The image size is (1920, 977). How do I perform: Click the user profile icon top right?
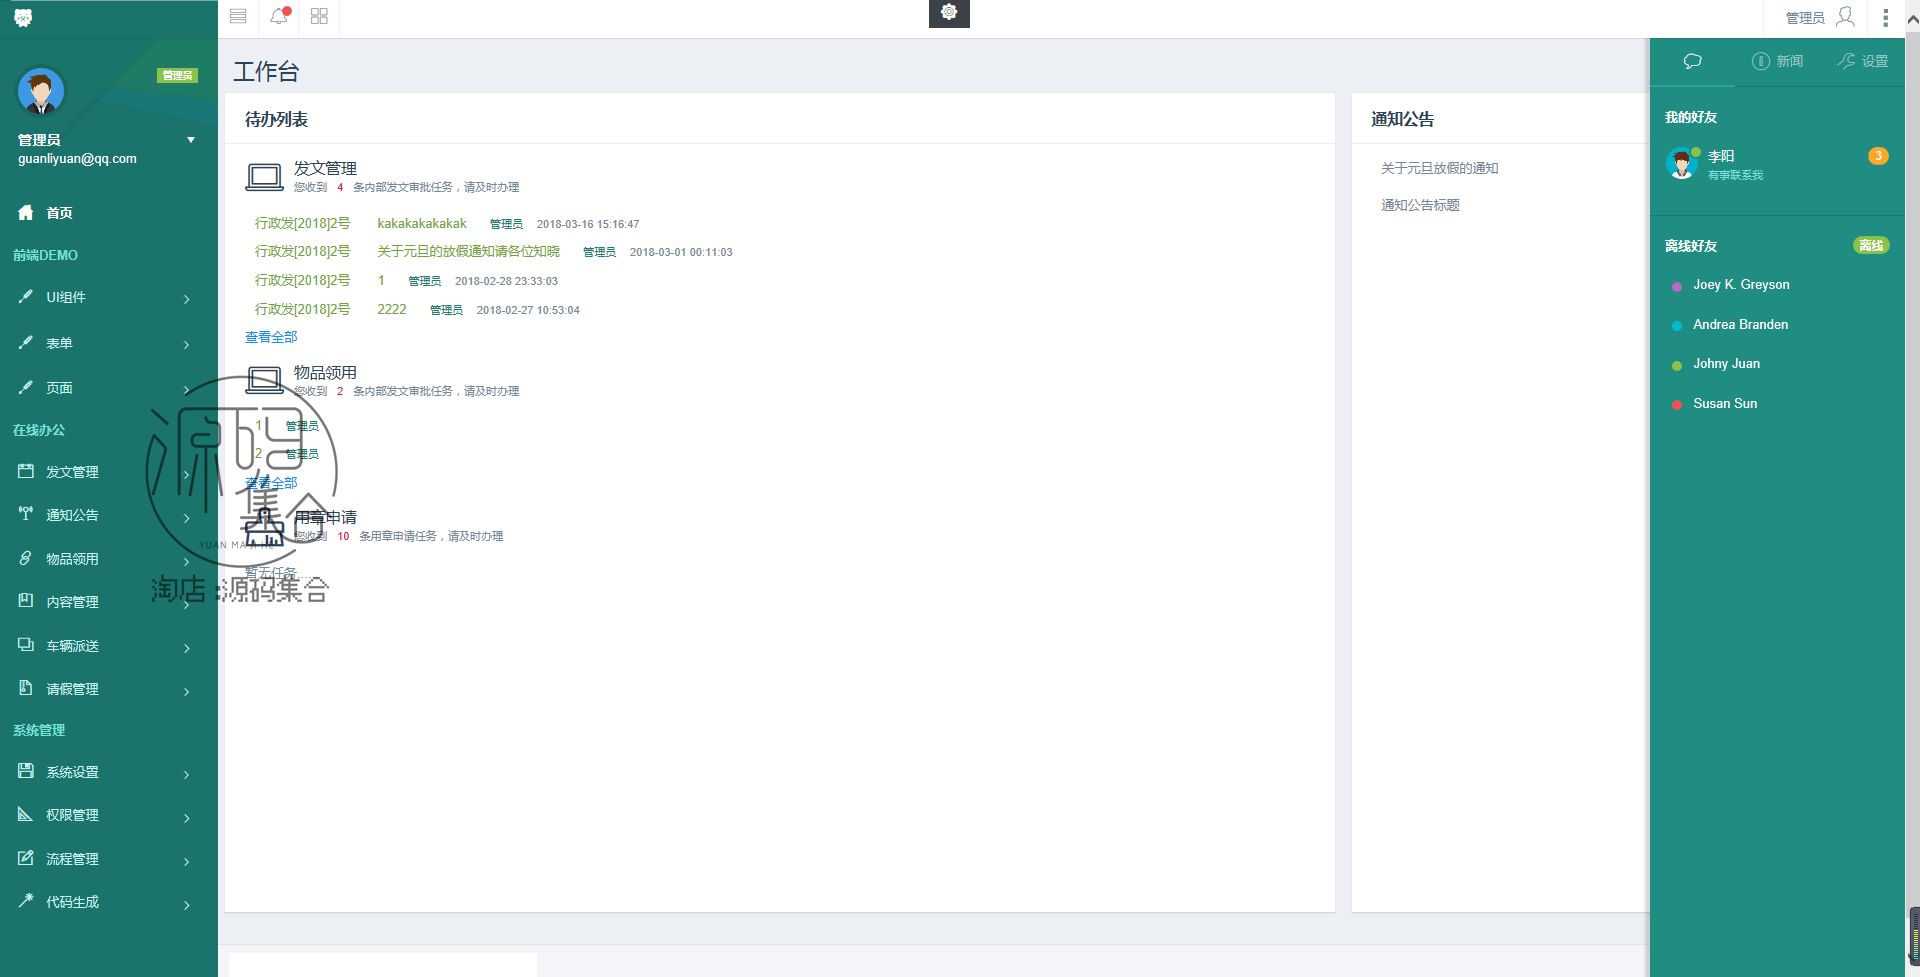click(1845, 16)
